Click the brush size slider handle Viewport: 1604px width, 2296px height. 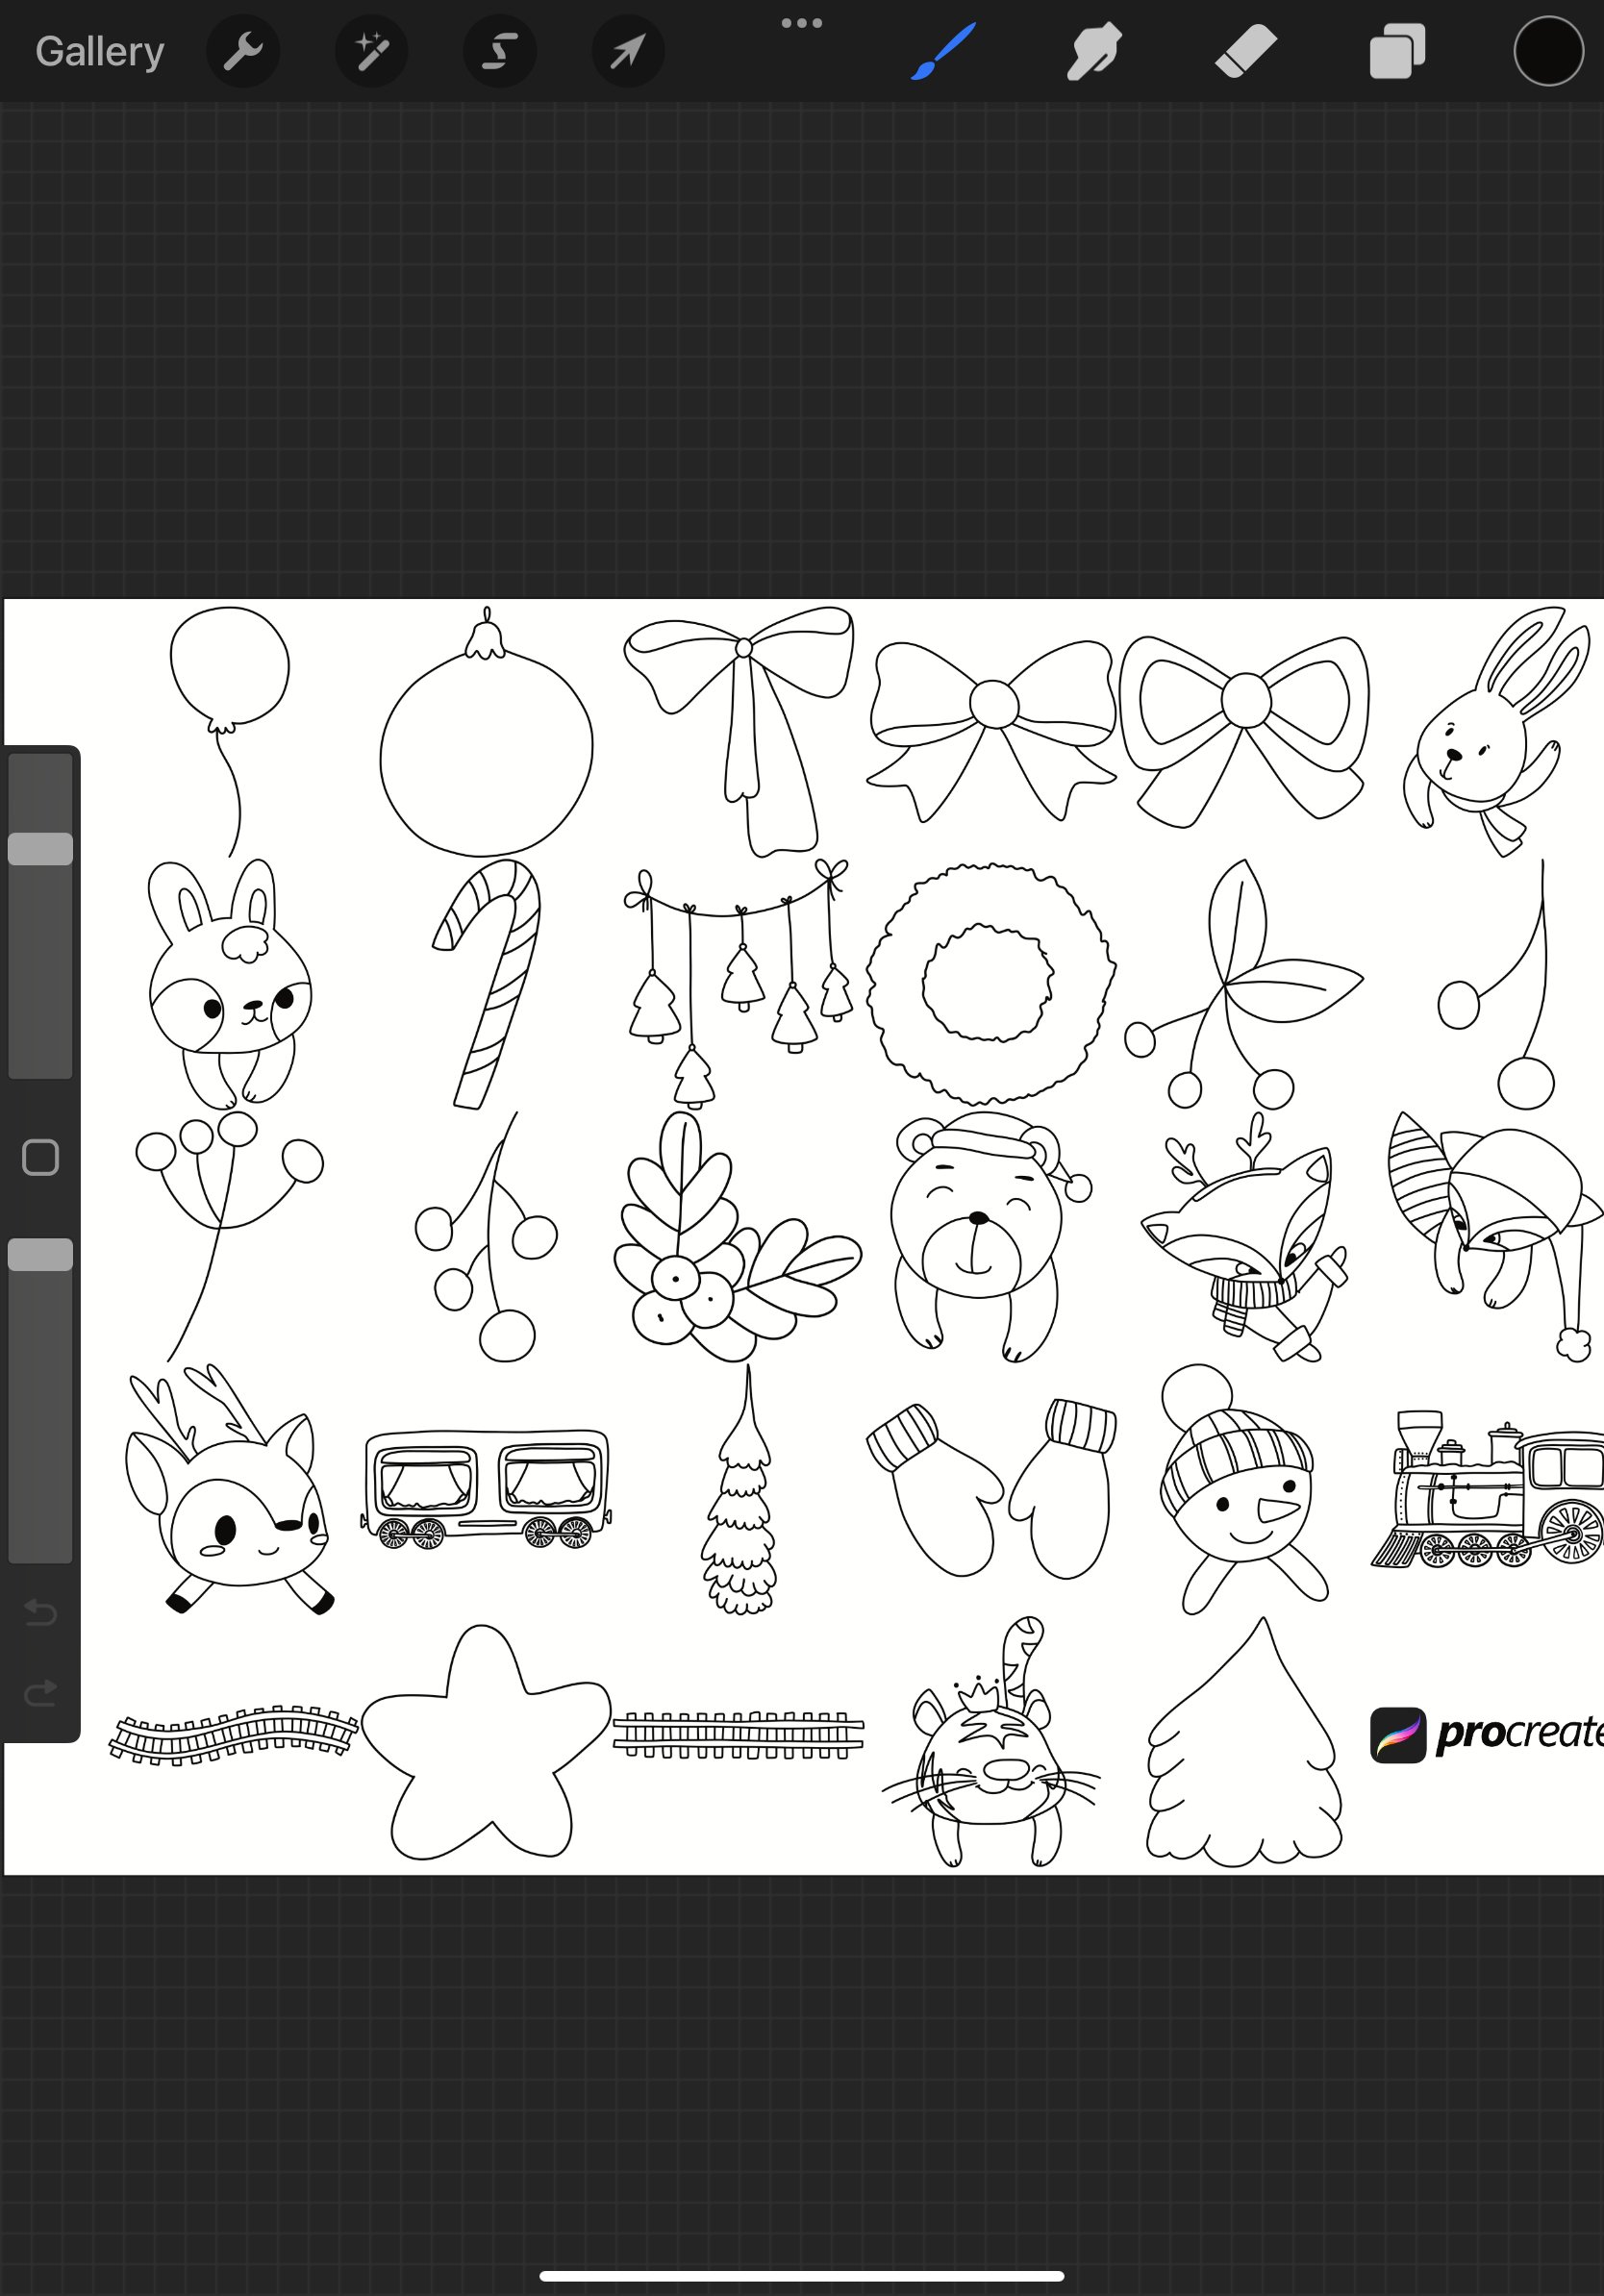(40, 849)
